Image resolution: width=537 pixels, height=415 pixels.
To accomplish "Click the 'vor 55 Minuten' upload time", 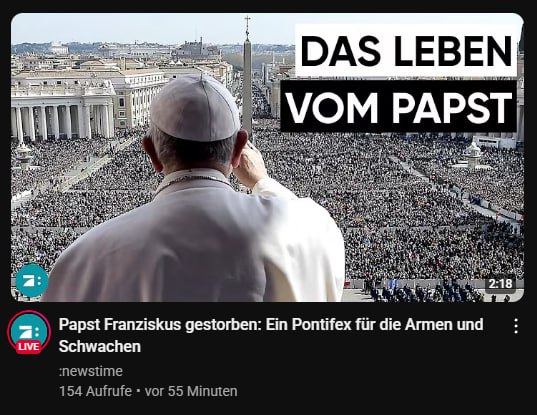I will [x=191, y=391].
